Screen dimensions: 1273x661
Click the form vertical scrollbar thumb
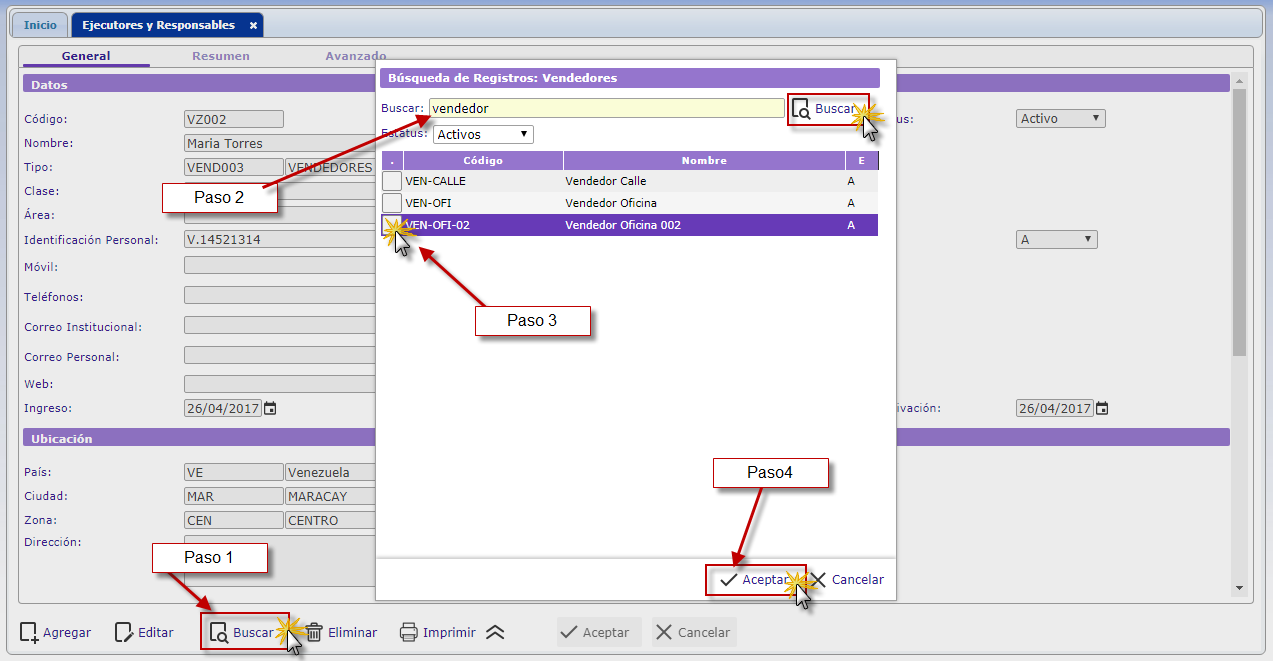point(1240,222)
